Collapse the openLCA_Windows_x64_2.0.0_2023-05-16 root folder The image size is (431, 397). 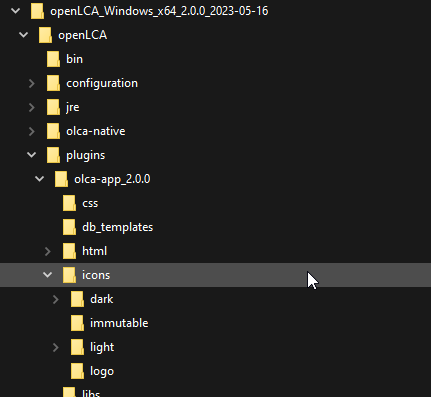[x=16, y=11]
